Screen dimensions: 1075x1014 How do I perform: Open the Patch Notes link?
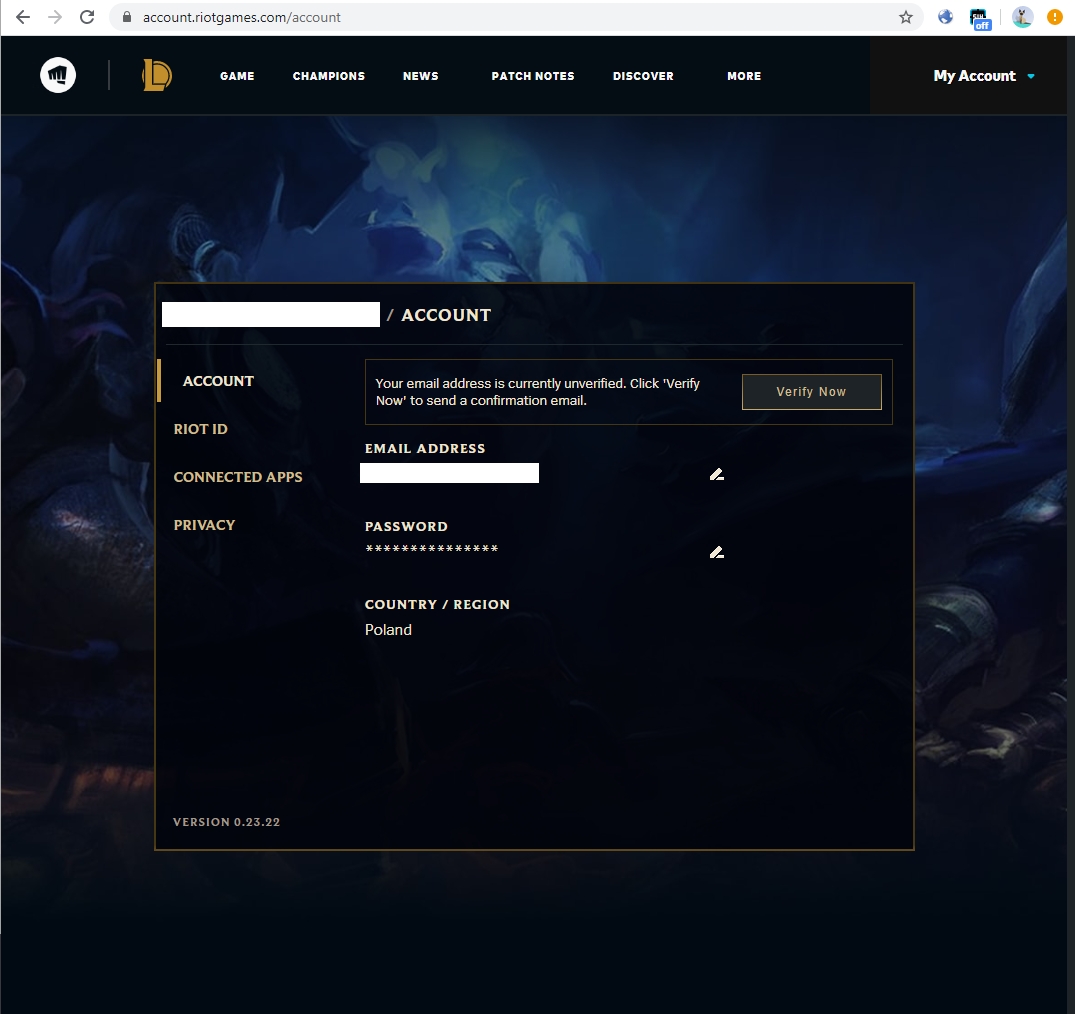point(533,76)
